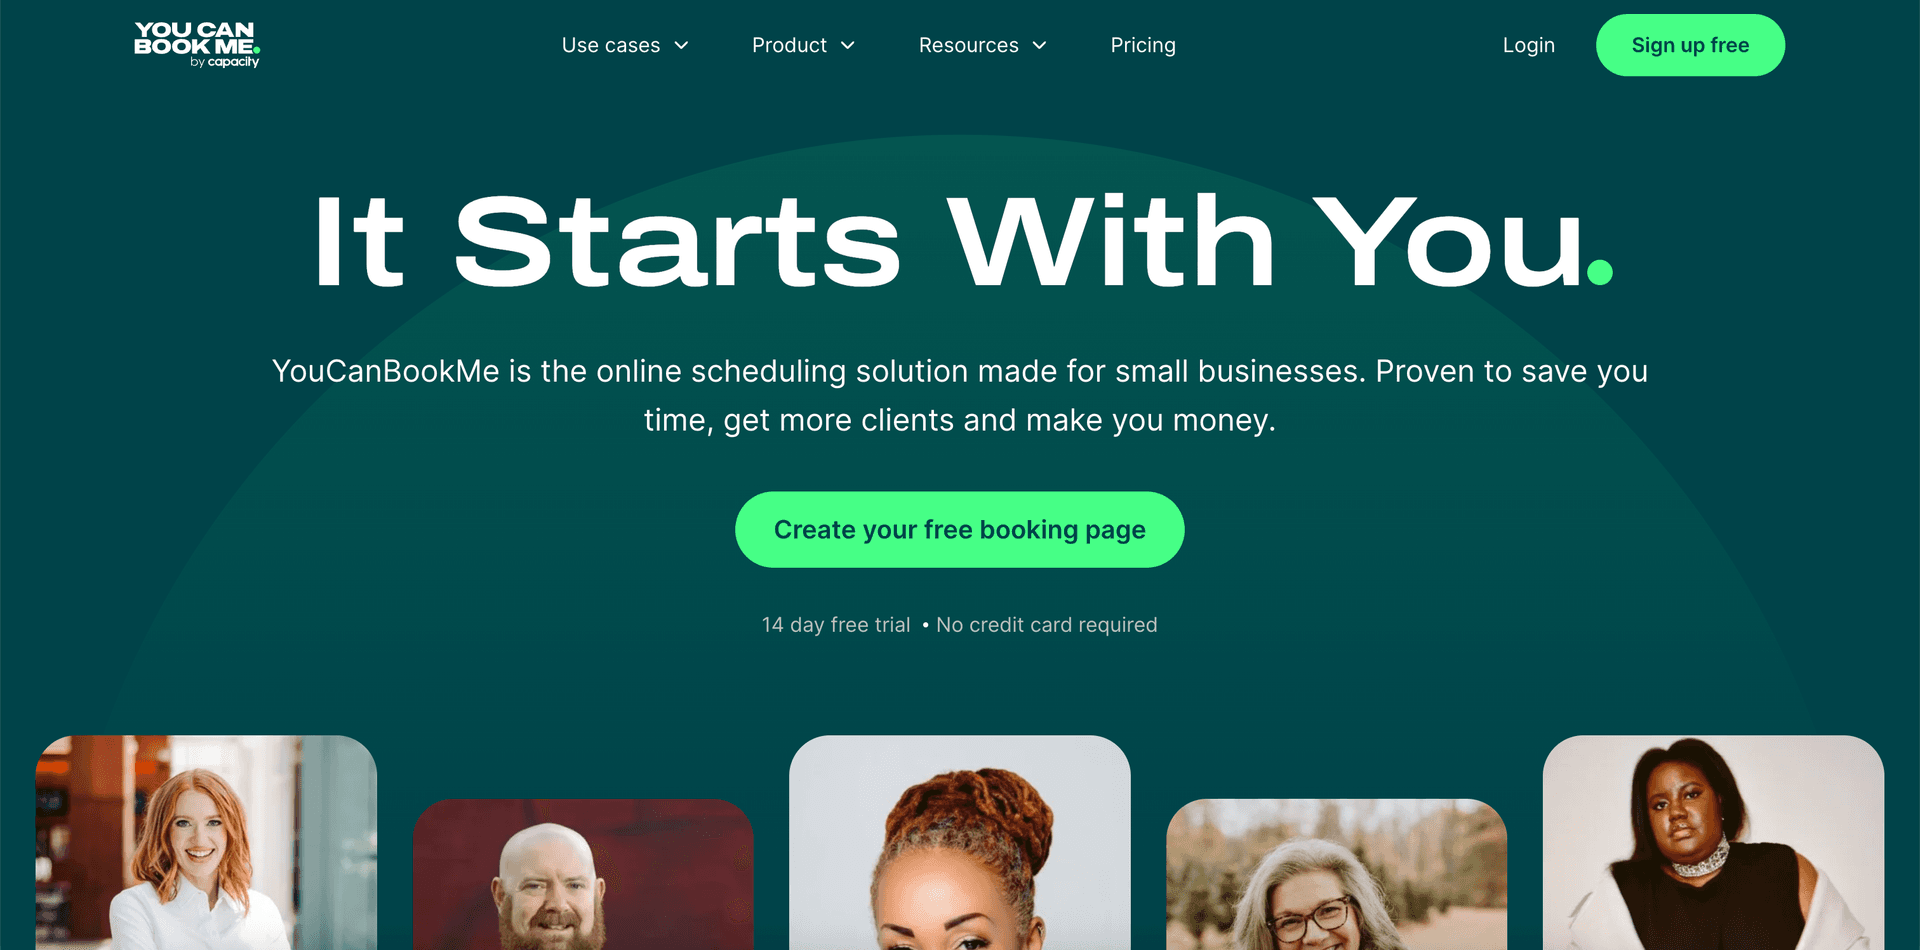Select the center woman with updo photo
Viewport: 1920px width, 950px height.
960,843
